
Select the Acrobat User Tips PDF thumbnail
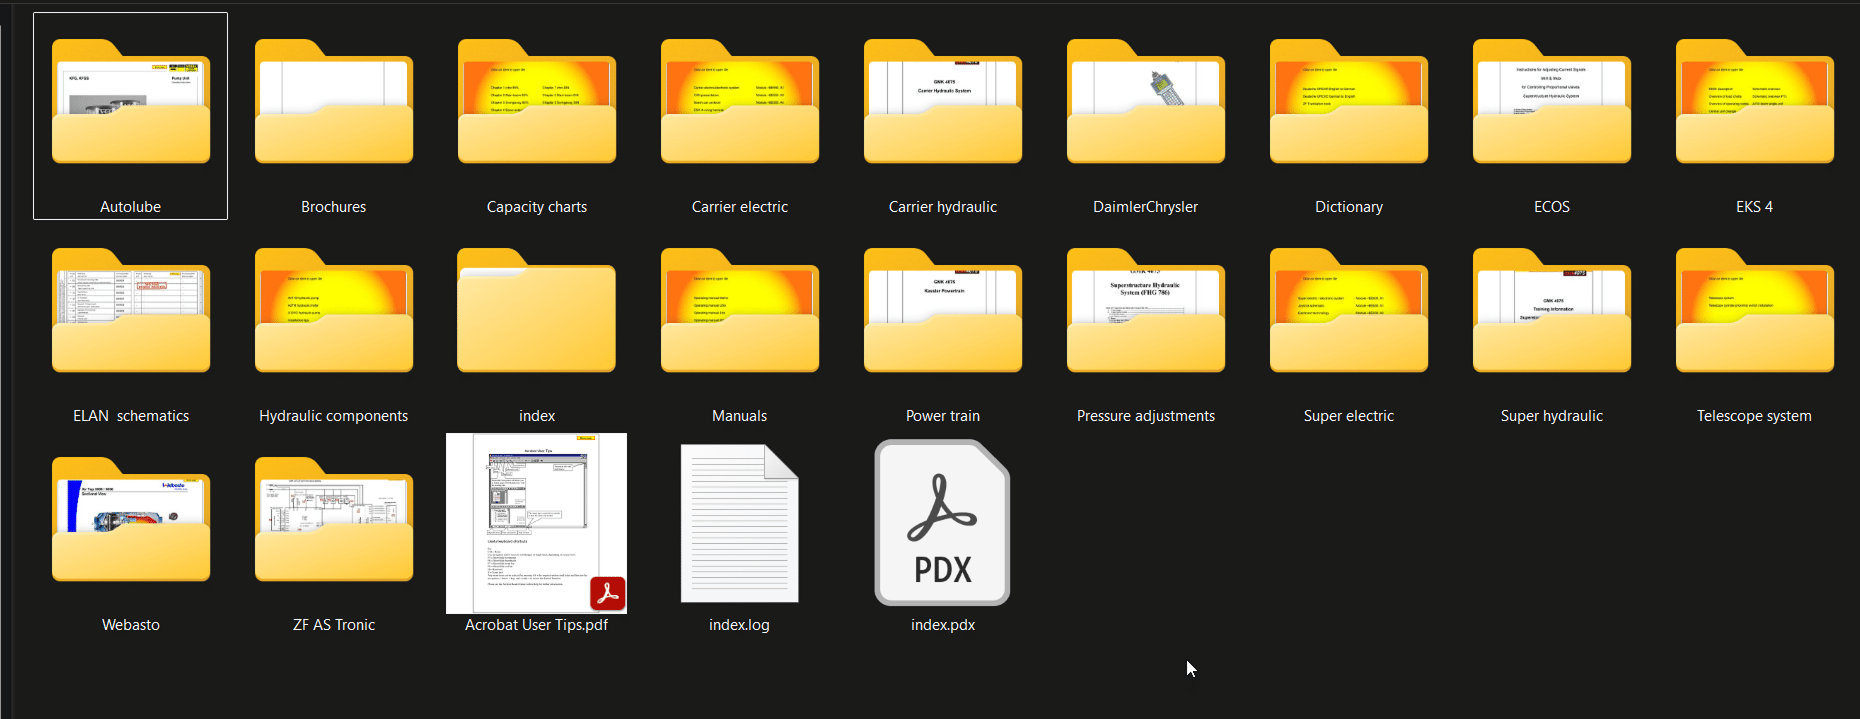(537, 523)
